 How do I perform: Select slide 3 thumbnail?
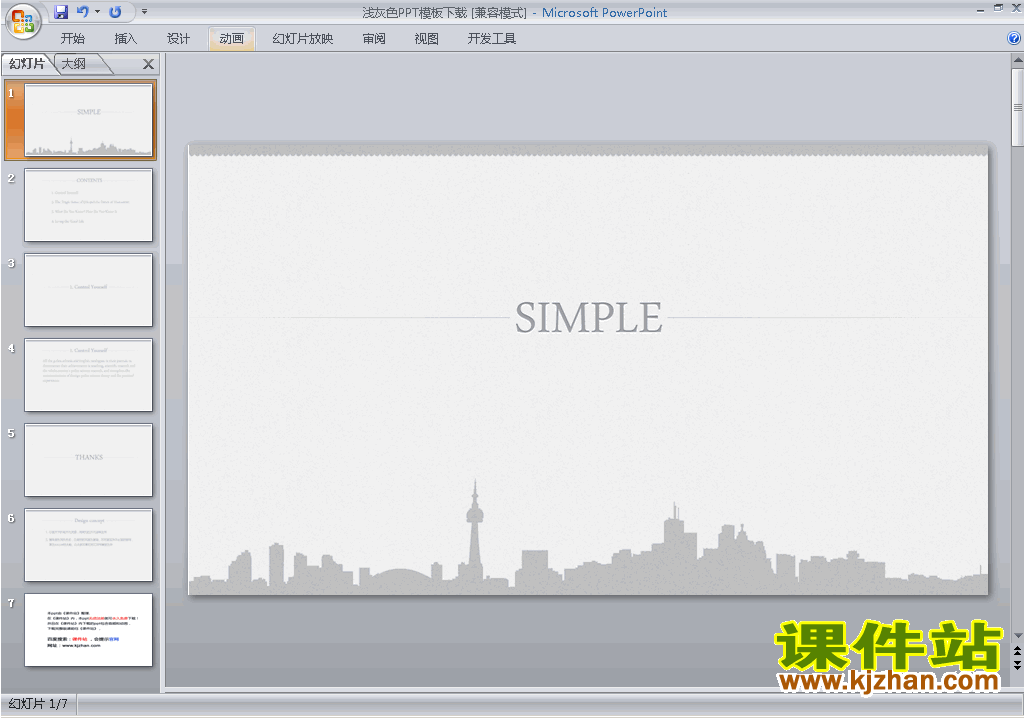(88, 290)
